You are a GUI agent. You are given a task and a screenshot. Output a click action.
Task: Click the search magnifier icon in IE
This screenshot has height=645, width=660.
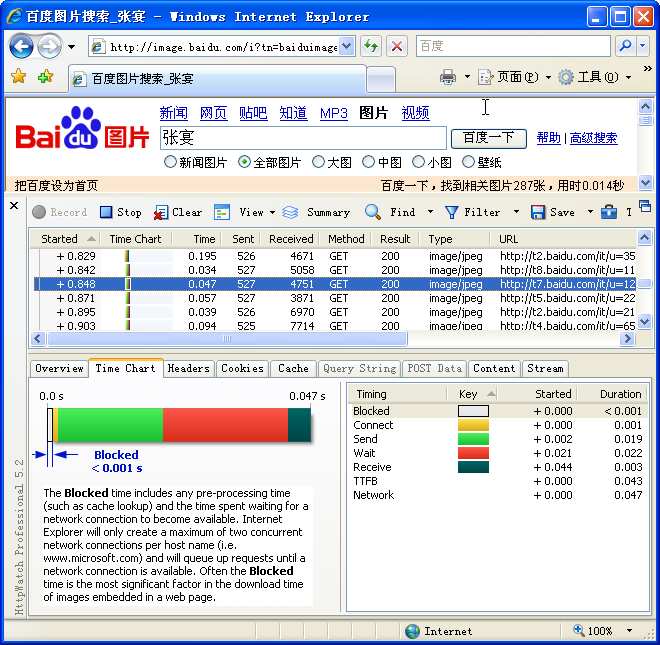(x=625, y=45)
